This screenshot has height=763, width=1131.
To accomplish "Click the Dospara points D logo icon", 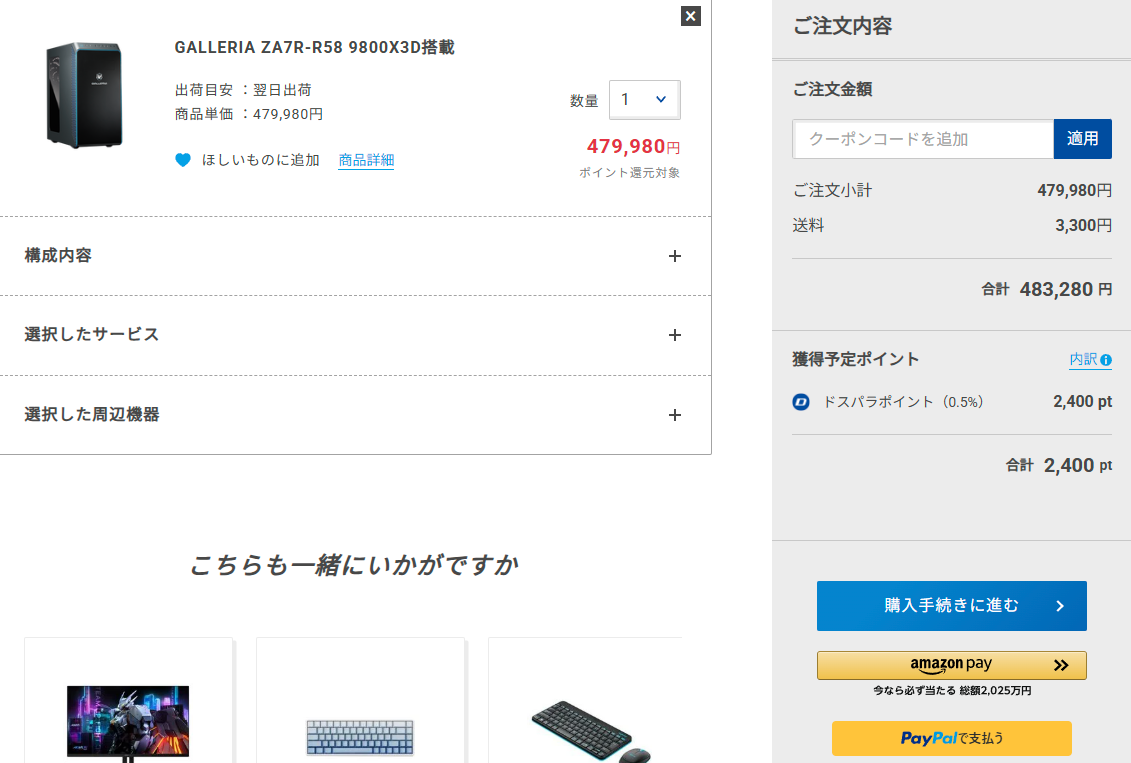I will coord(801,402).
